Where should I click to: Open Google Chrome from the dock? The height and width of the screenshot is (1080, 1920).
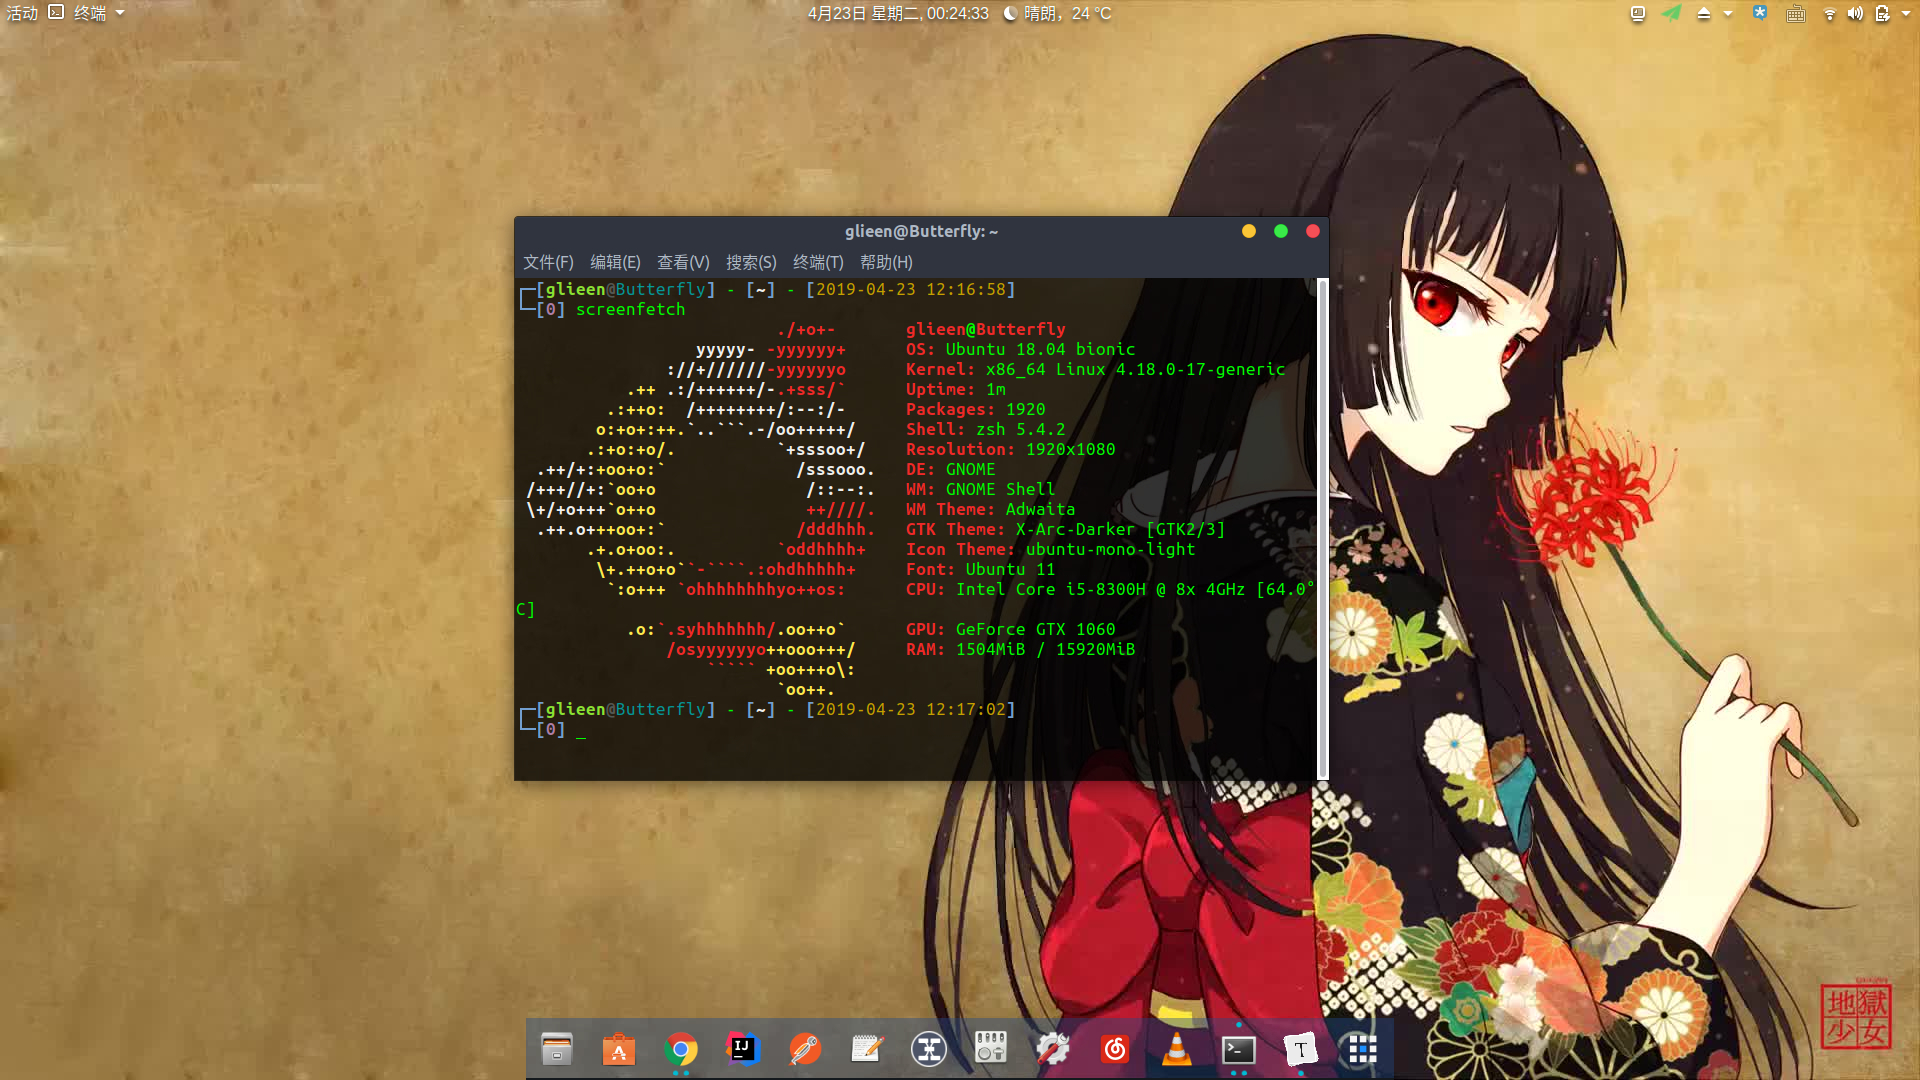coord(681,1049)
